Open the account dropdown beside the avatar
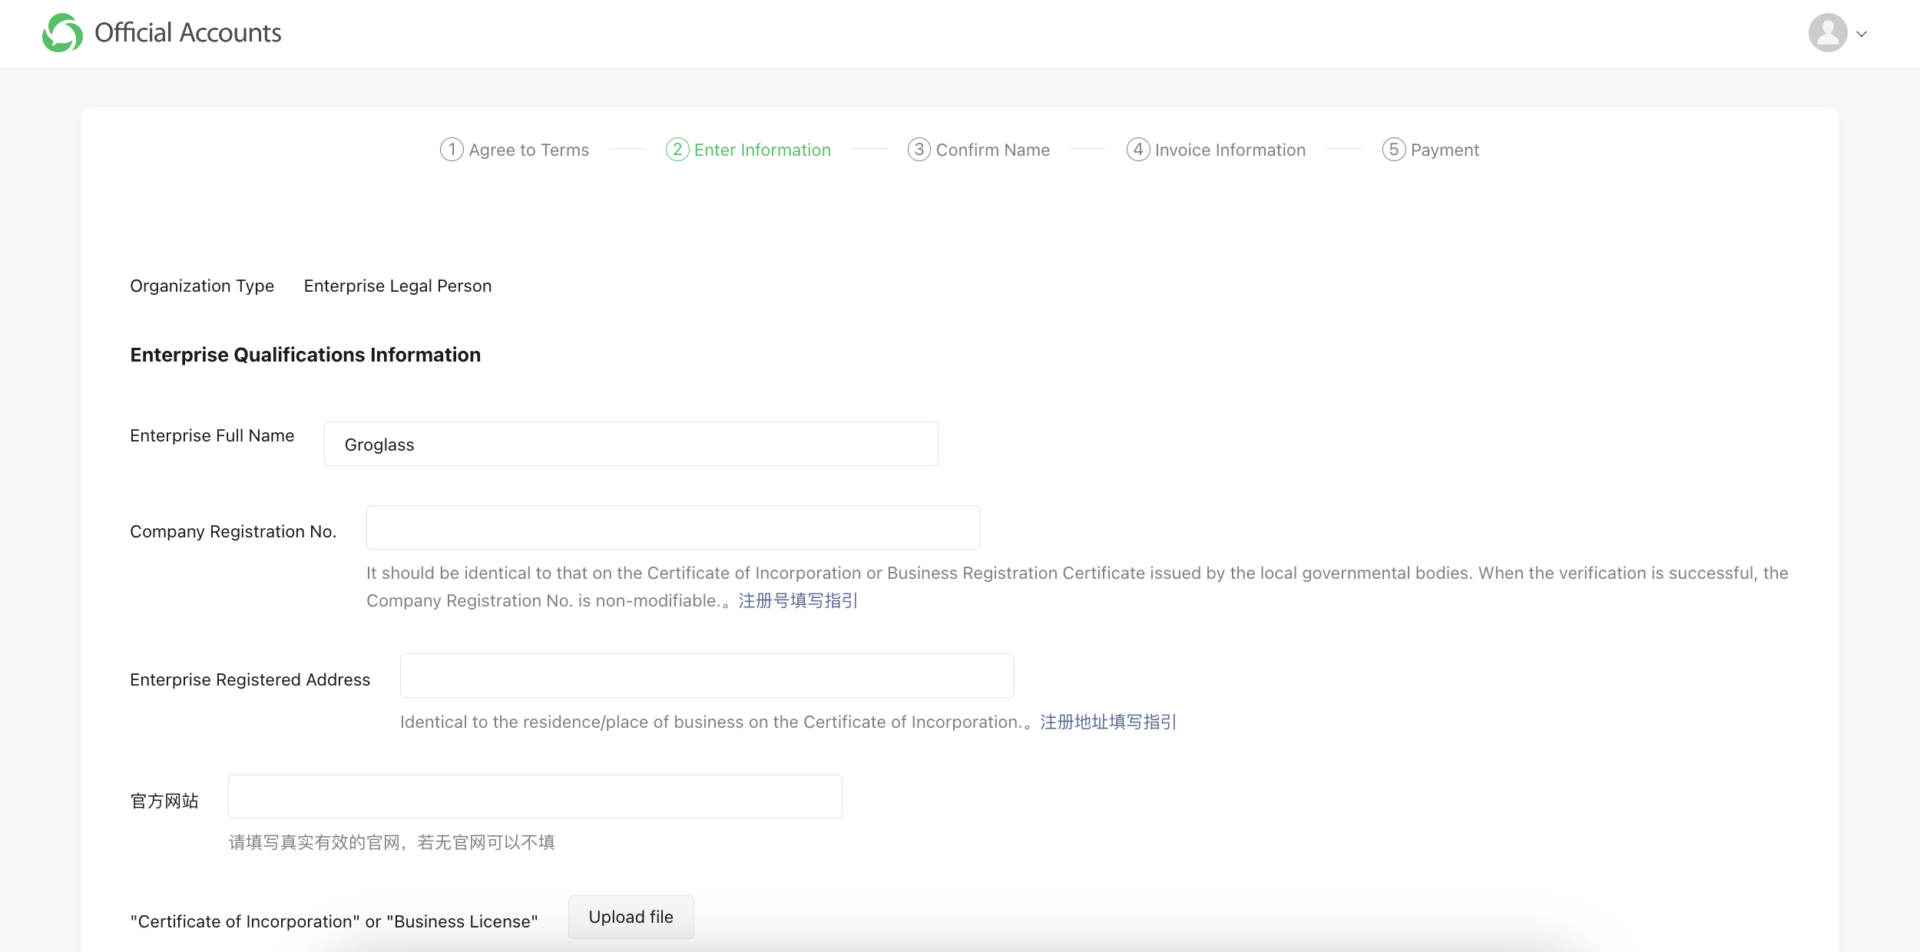 tap(1861, 34)
